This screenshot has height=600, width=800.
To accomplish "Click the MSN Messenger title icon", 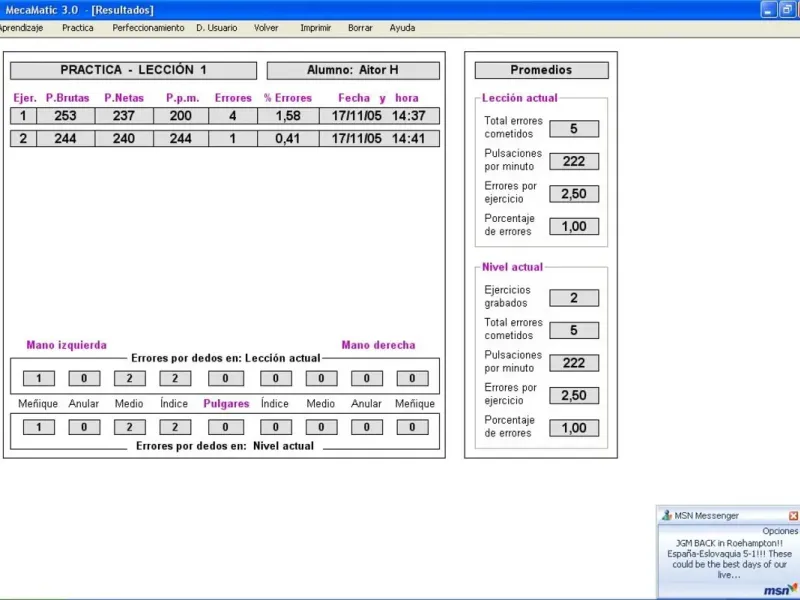I will coord(667,516).
